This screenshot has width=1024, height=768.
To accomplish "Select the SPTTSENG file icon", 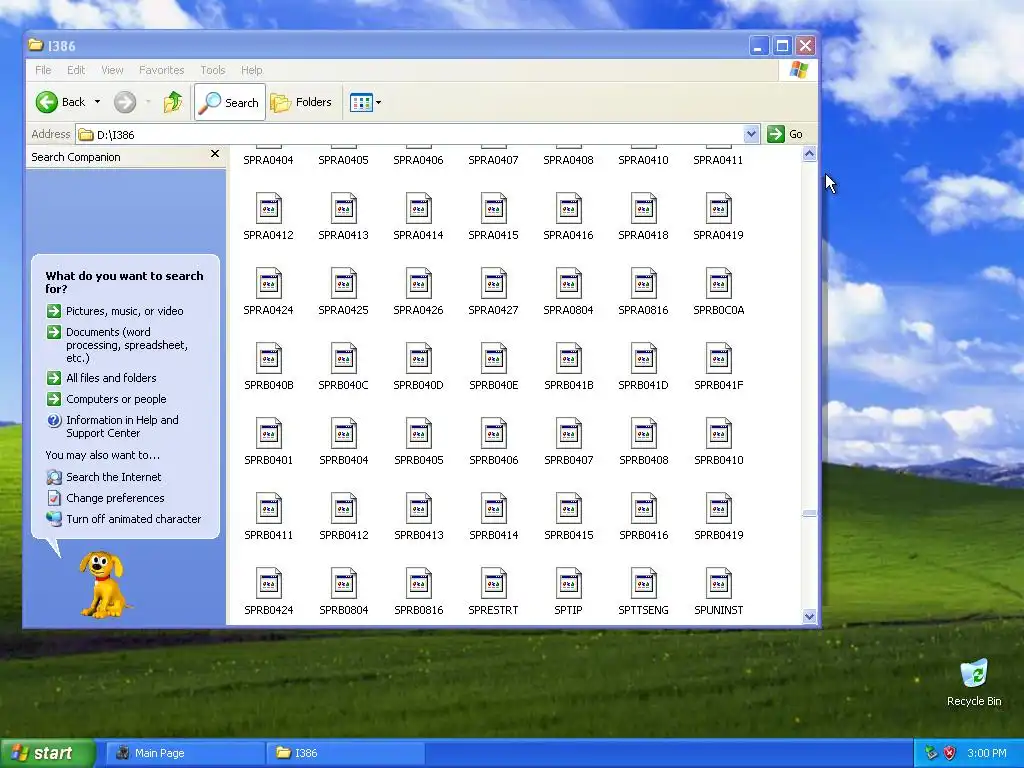I will (x=643, y=584).
